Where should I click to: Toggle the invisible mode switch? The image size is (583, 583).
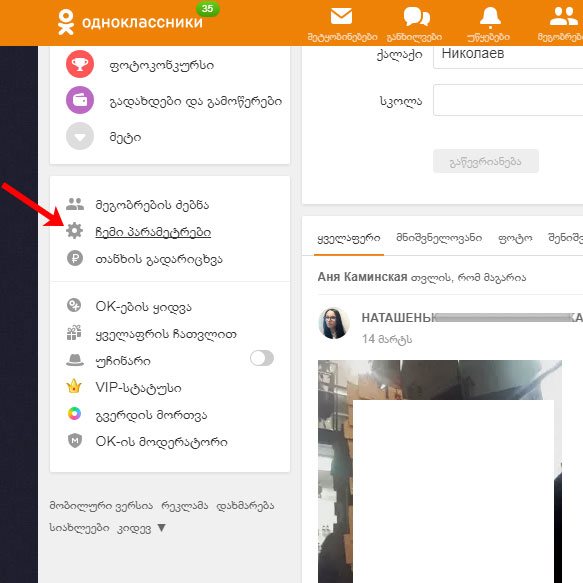[262, 358]
